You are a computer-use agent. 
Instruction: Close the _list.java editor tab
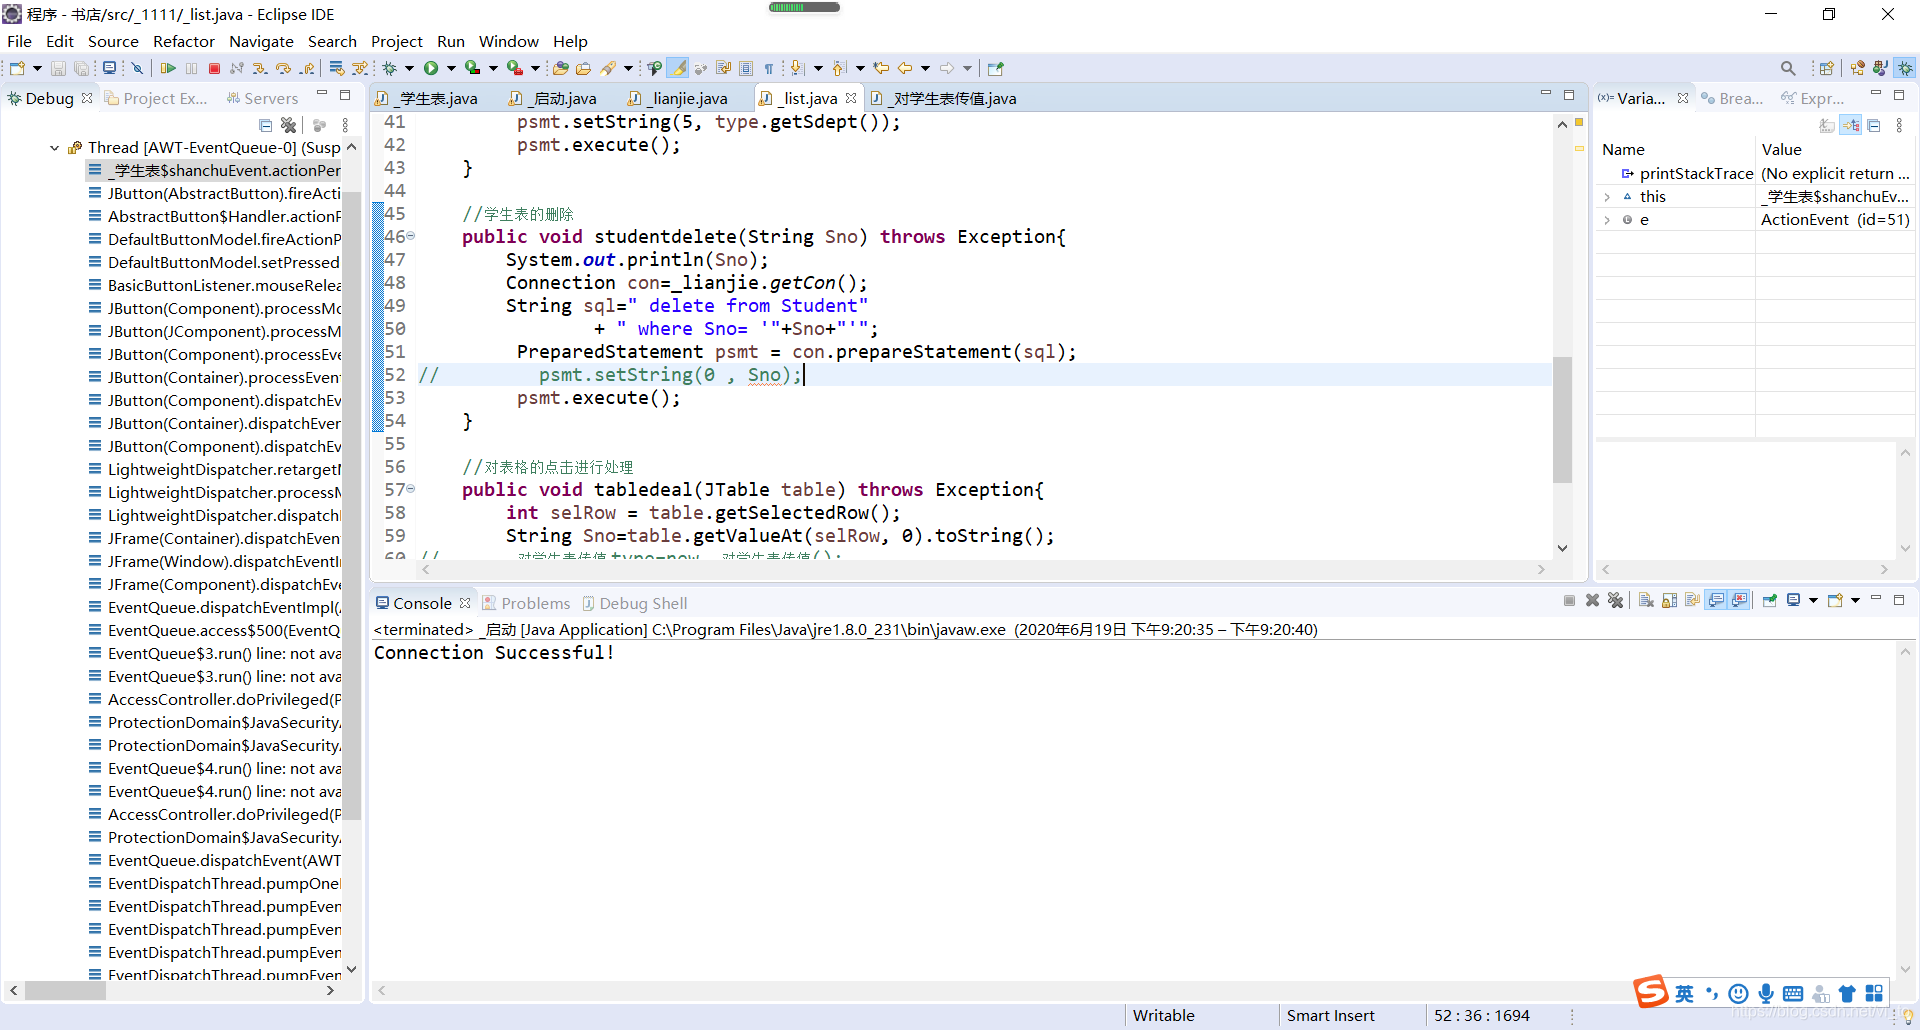pyautogui.click(x=851, y=98)
